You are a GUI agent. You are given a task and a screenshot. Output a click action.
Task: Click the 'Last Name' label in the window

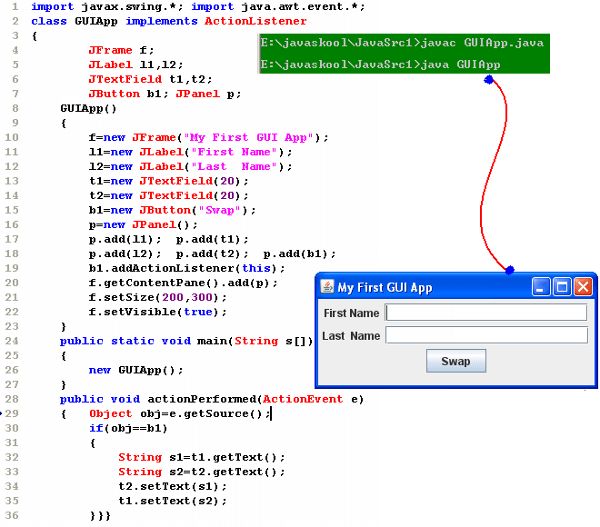351,336
